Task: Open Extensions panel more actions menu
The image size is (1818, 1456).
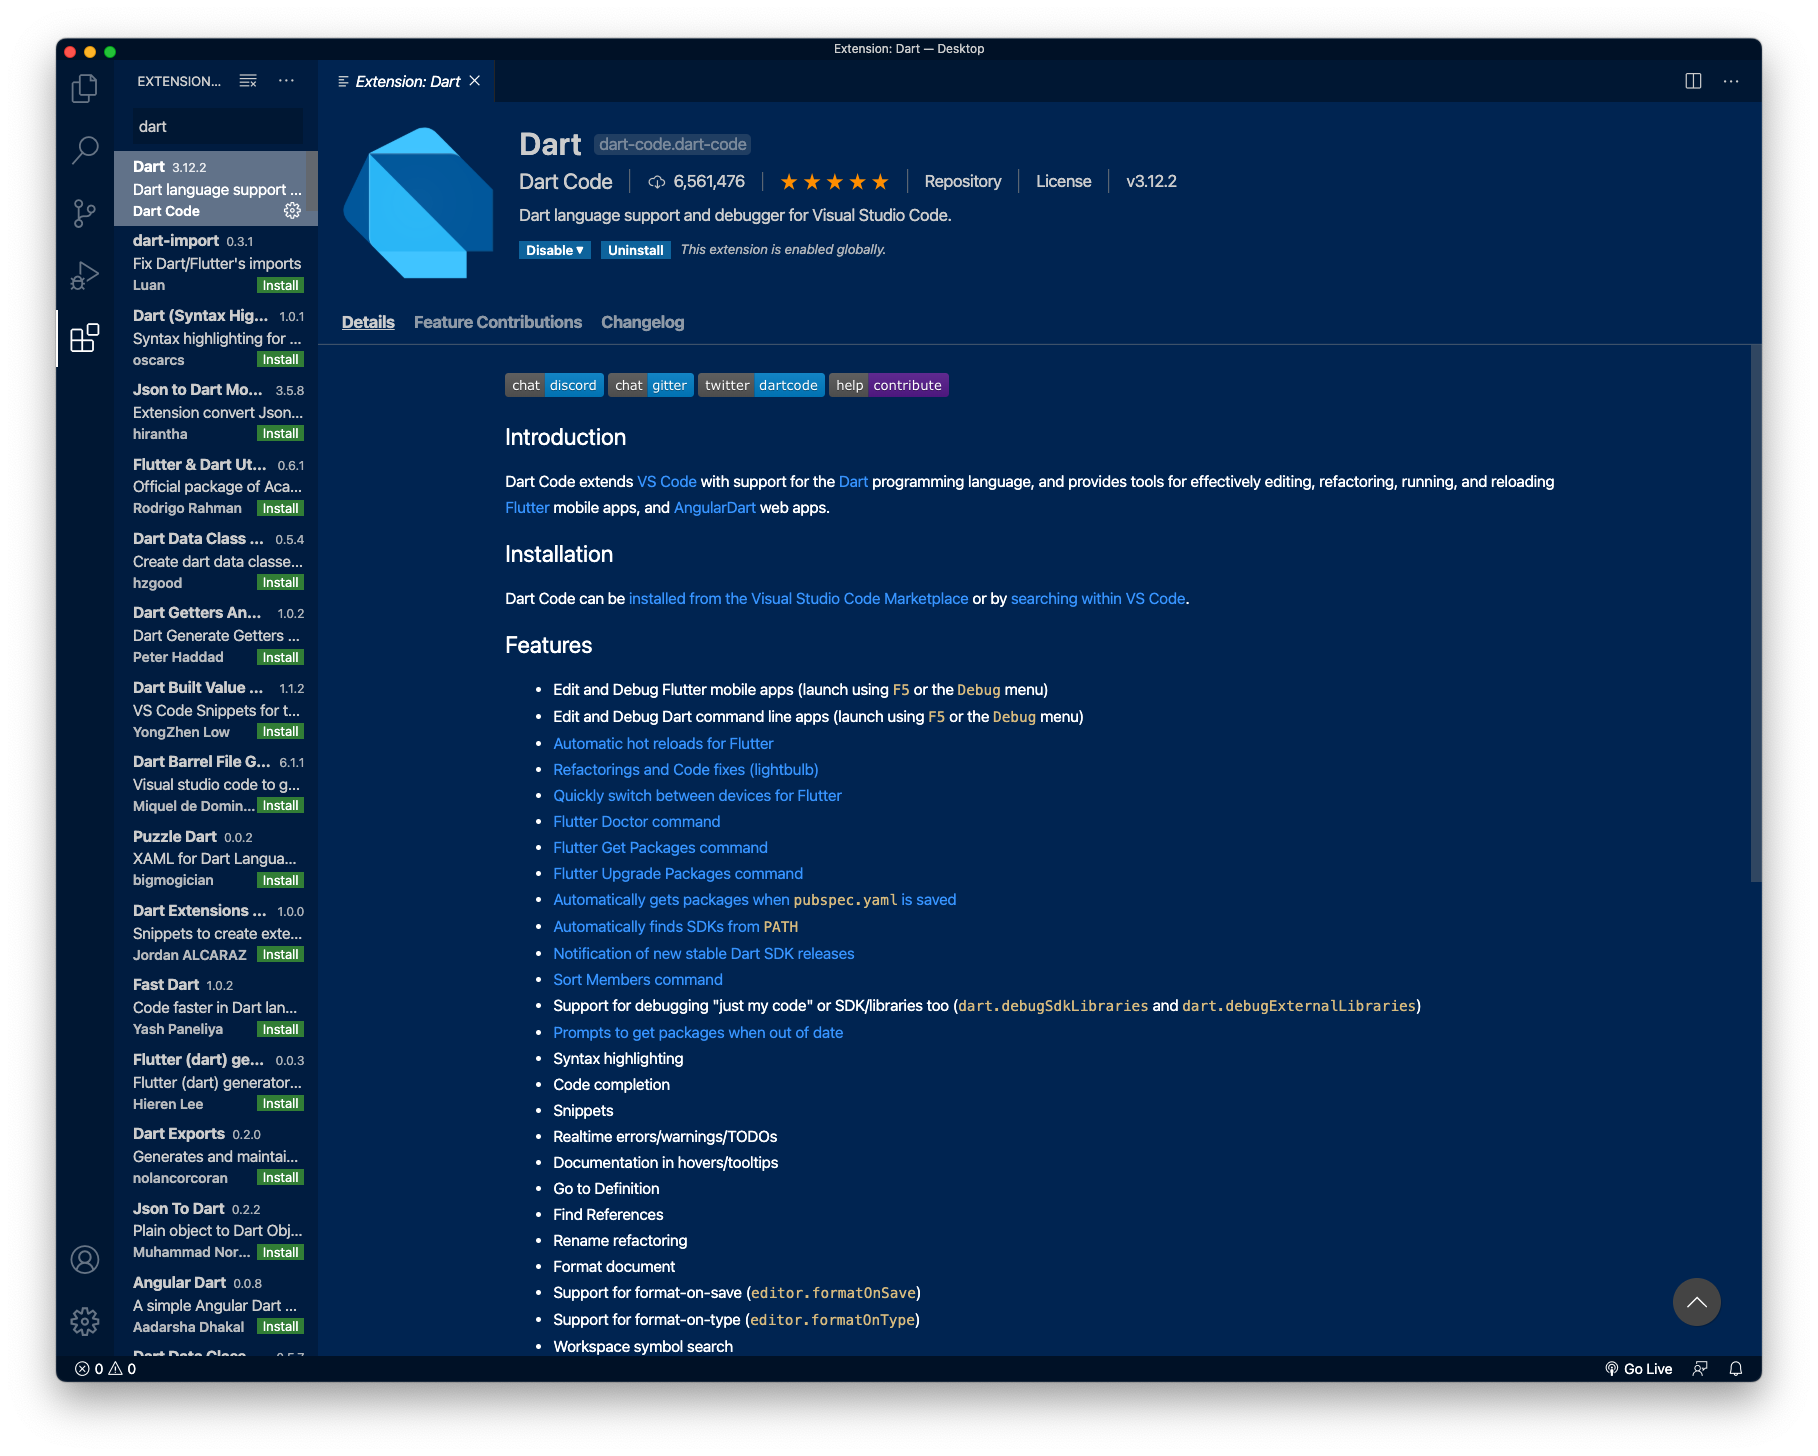Action: pos(286,81)
